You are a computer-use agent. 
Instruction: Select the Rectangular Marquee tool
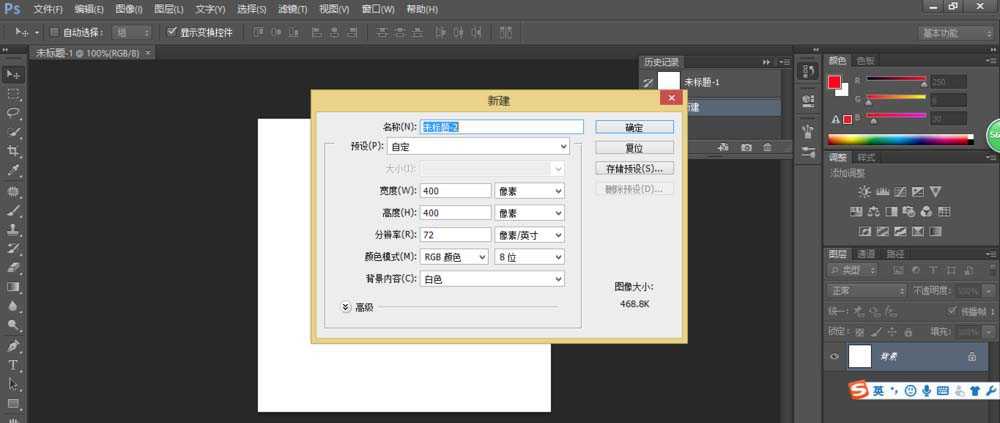click(x=14, y=94)
